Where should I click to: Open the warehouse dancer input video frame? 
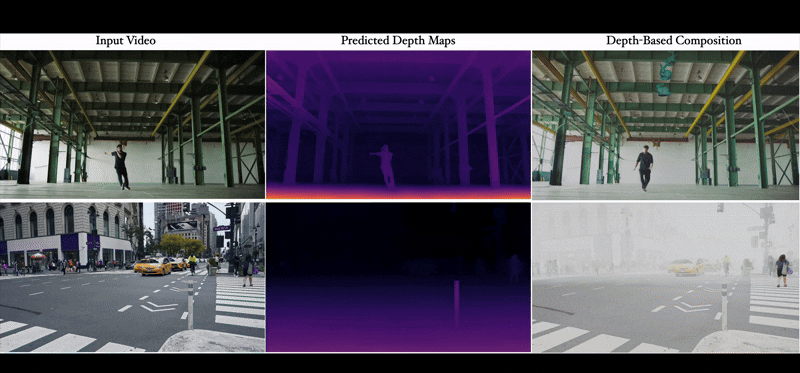click(x=132, y=125)
